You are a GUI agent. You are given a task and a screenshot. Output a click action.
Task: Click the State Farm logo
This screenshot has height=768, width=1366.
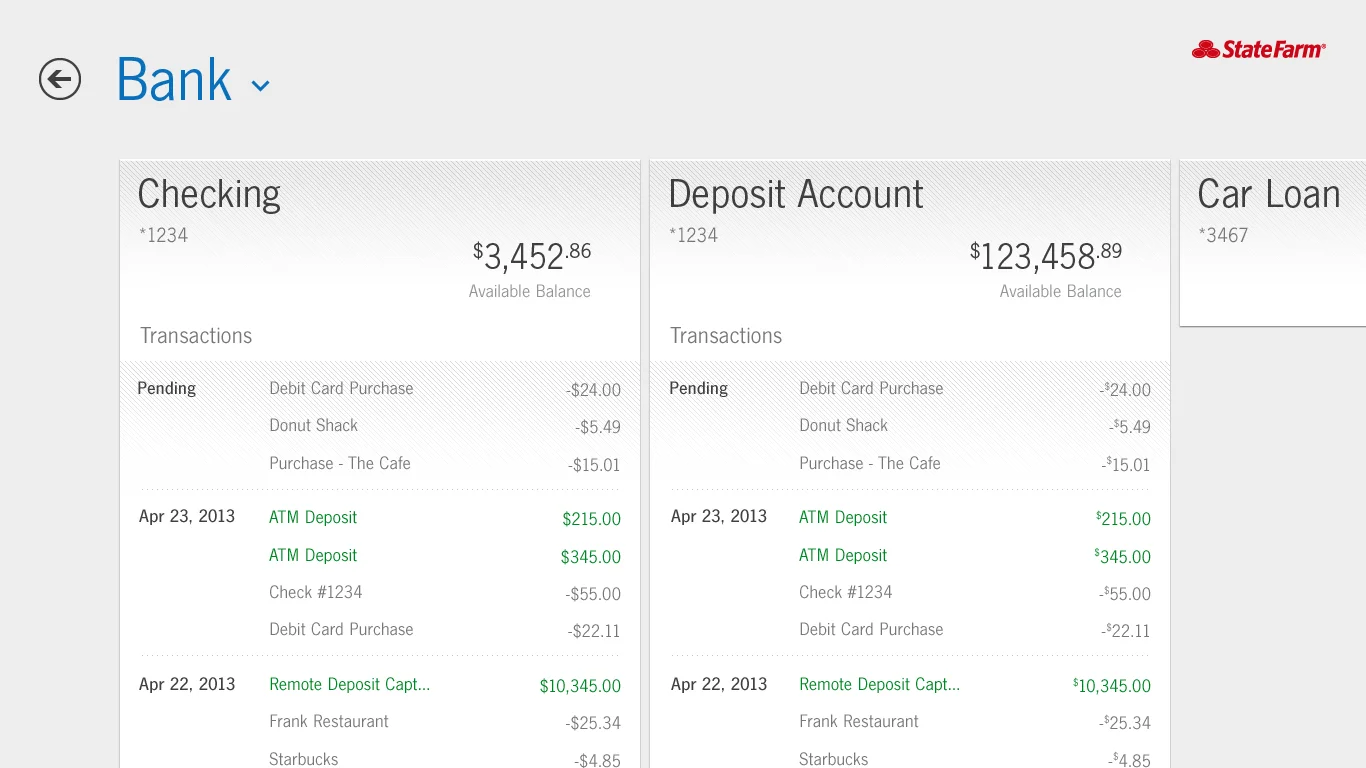[1258, 48]
